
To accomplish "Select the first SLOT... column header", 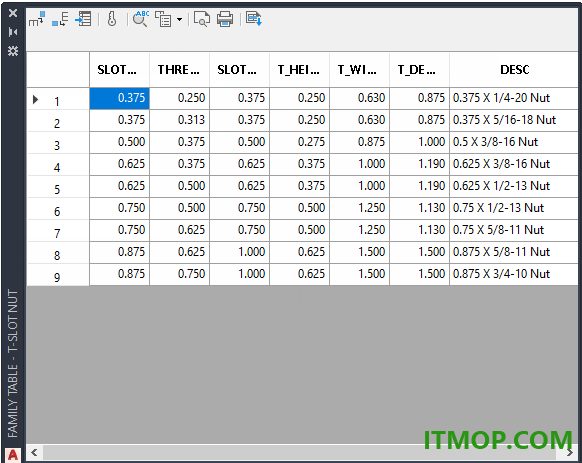I will coord(120,70).
